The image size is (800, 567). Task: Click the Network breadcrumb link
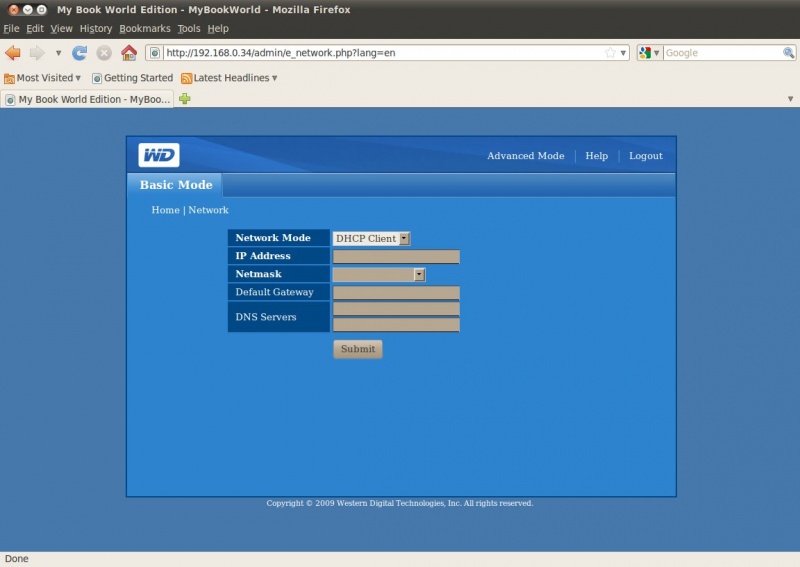click(x=208, y=210)
